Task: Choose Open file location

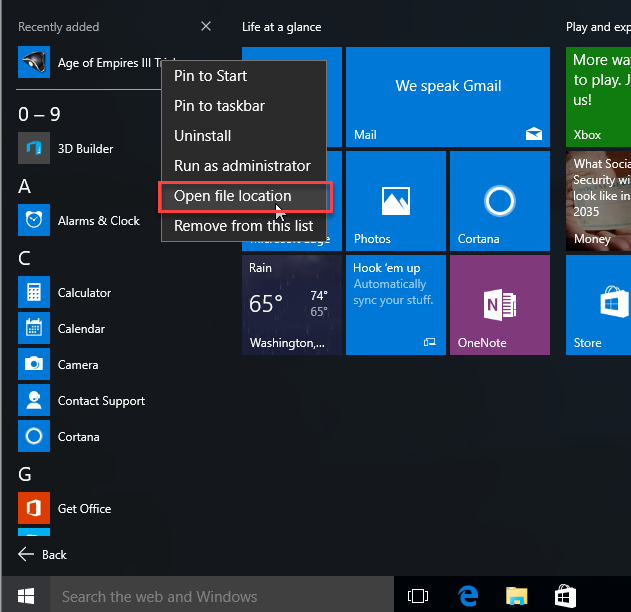Action: (x=244, y=196)
